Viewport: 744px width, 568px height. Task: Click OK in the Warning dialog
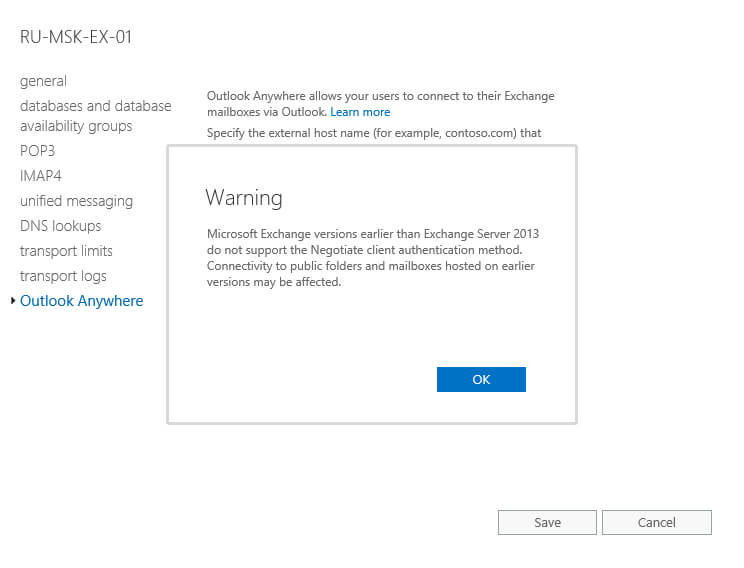481,379
